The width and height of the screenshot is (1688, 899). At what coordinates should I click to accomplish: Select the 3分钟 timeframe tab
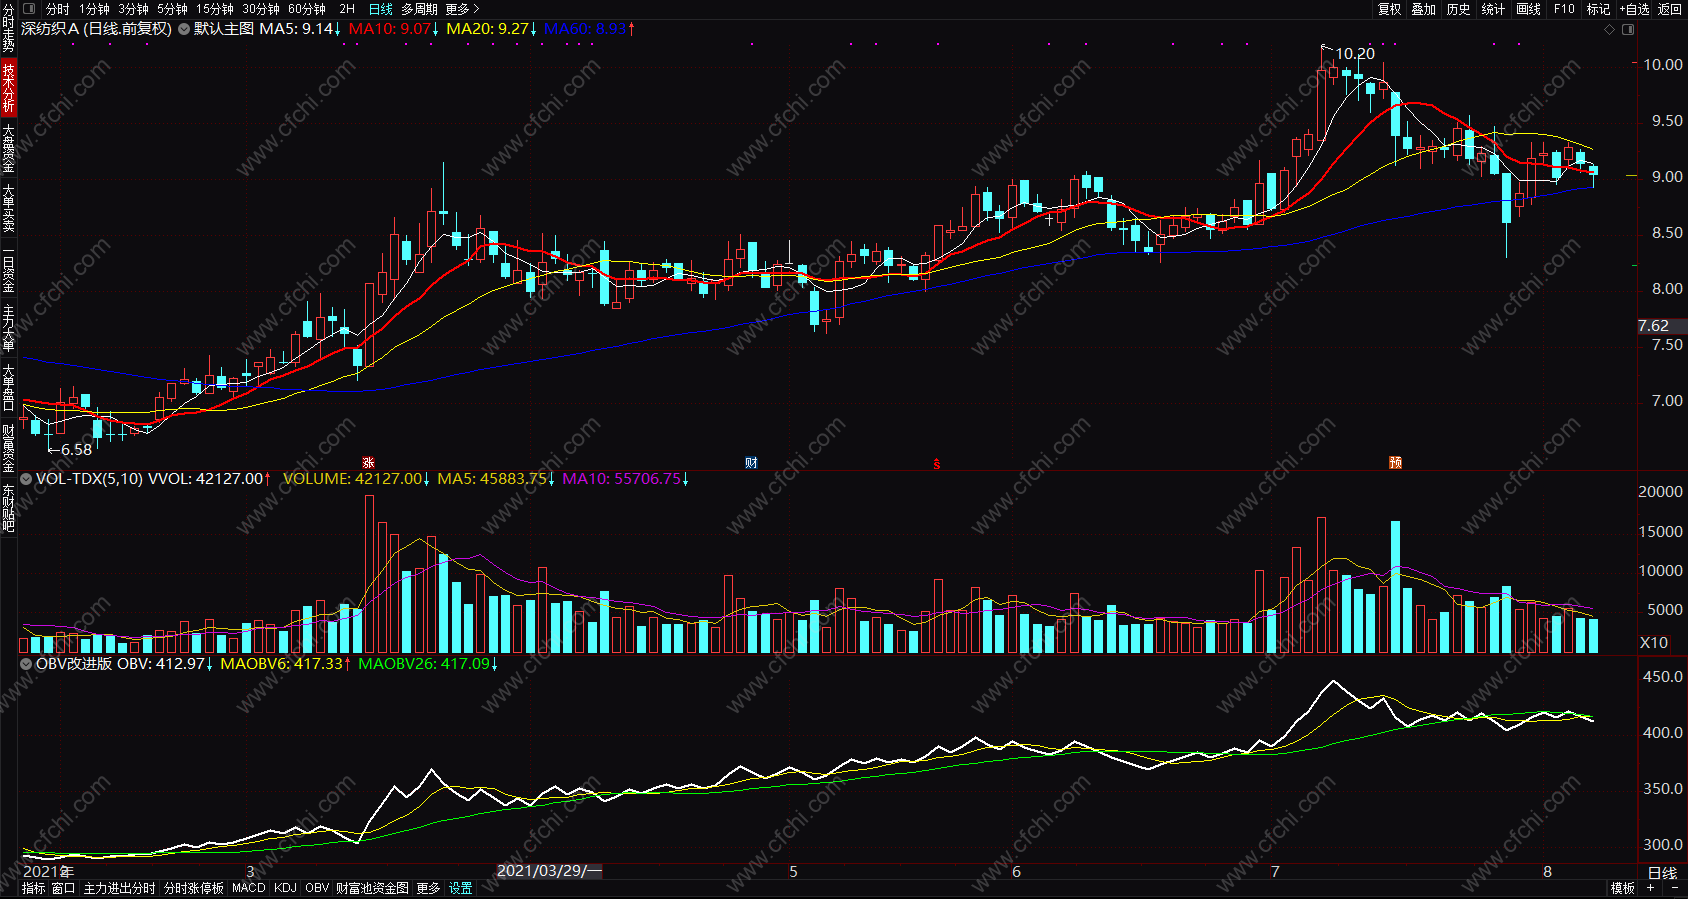pos(133,9)
